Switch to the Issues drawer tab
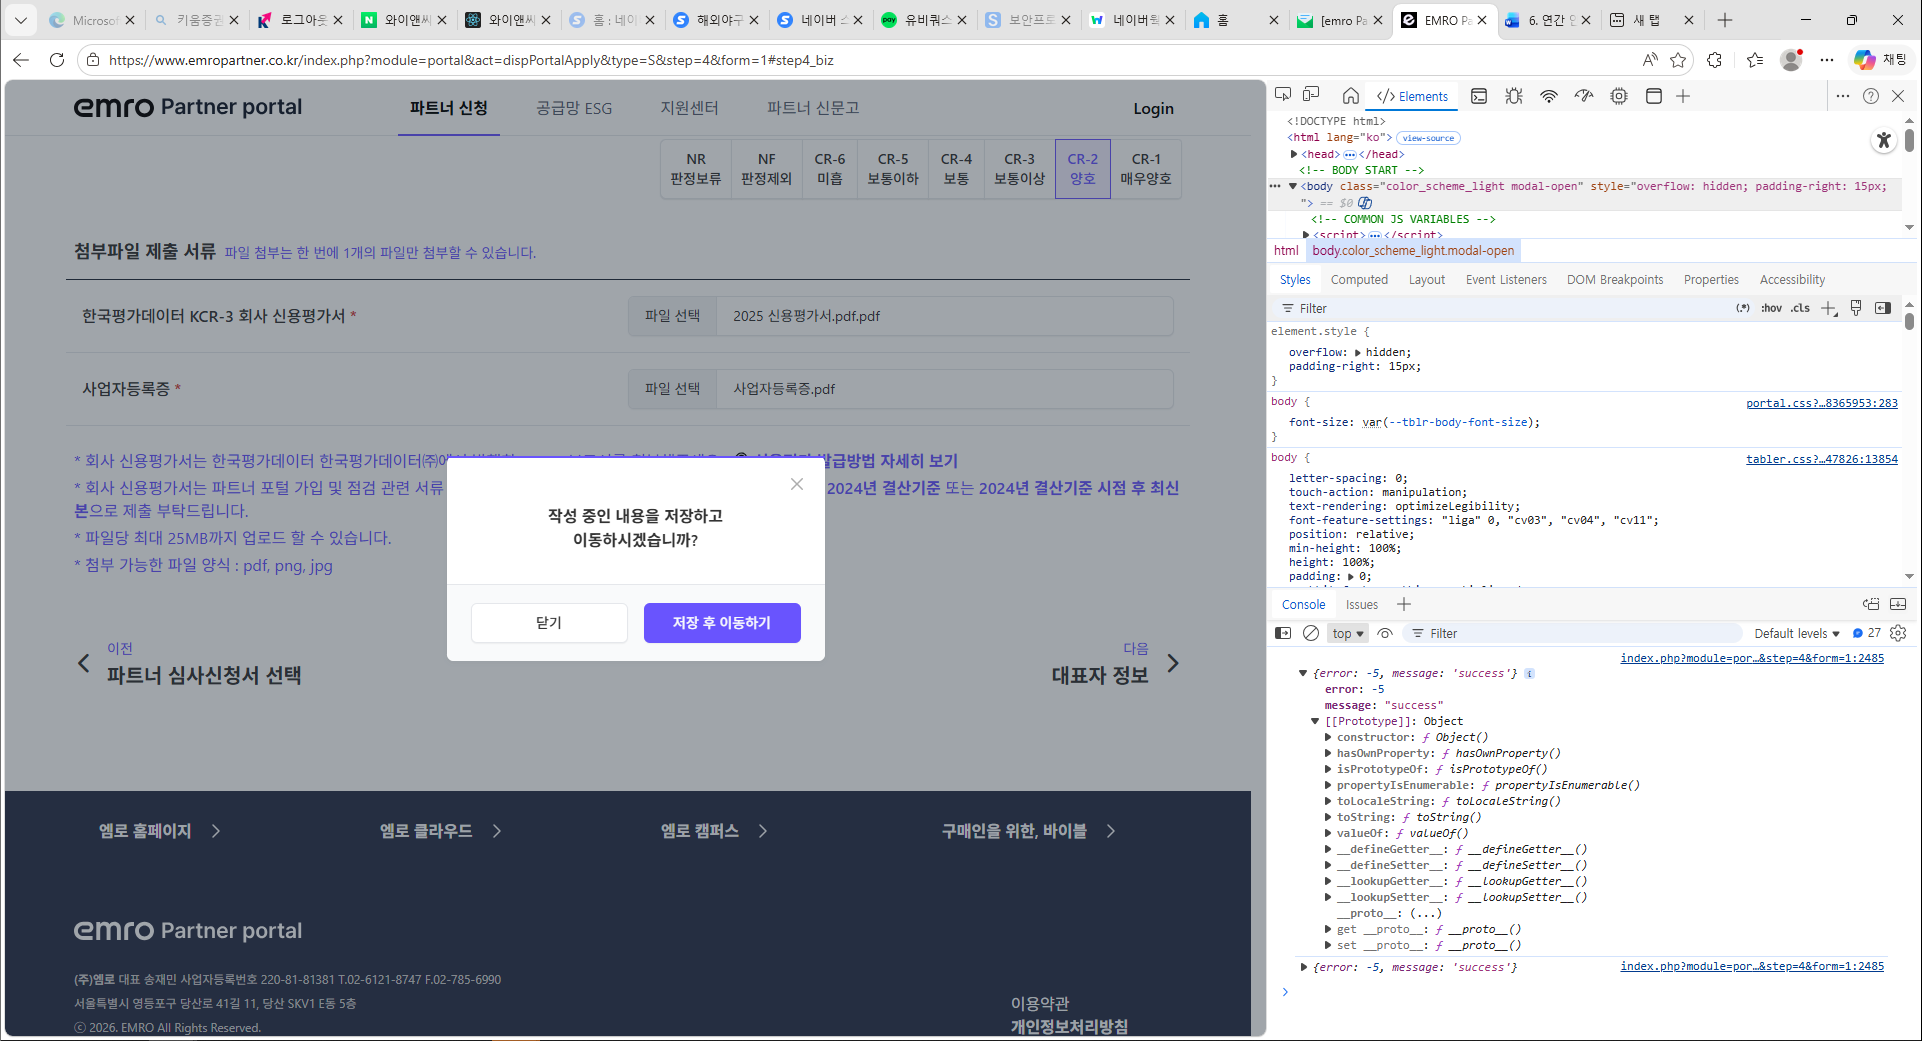Screen dimensions: 1922x1041 pyautogui.click(x=1361, y=604)
